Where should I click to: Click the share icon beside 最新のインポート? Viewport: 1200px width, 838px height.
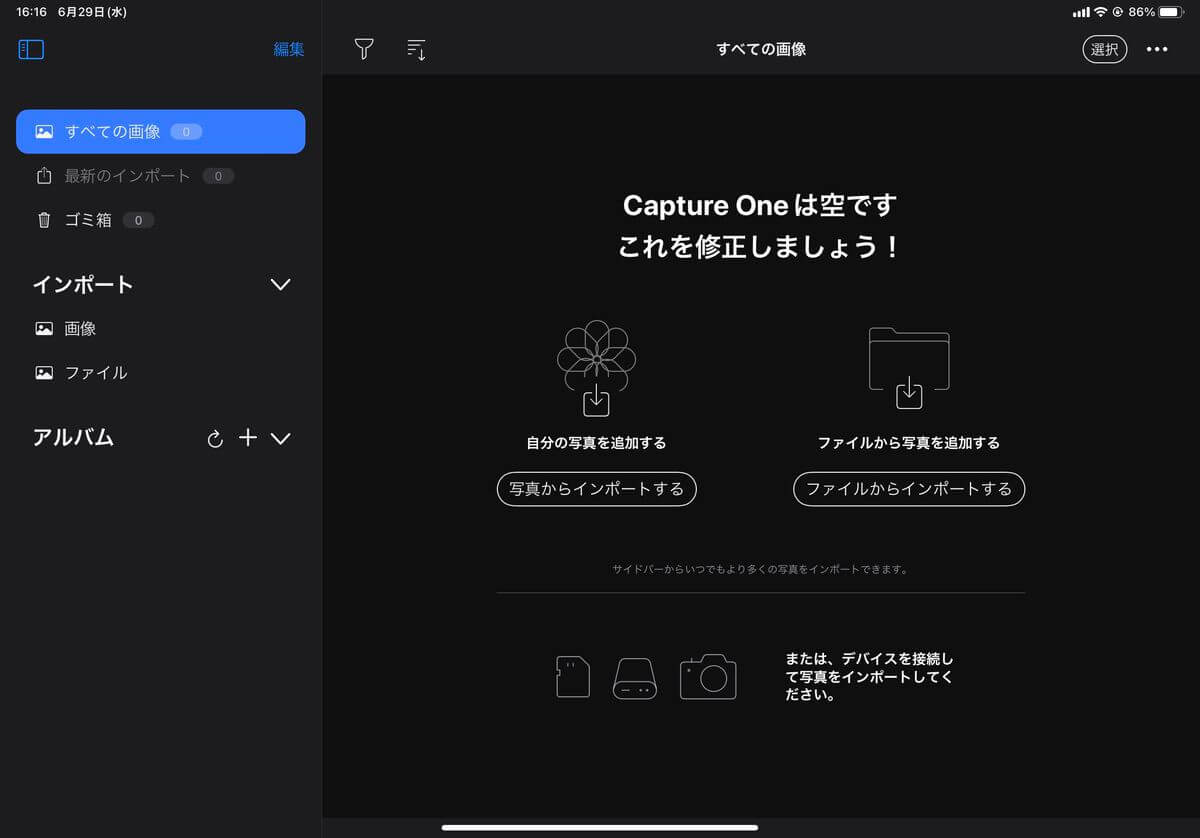(x=44, y=175)
